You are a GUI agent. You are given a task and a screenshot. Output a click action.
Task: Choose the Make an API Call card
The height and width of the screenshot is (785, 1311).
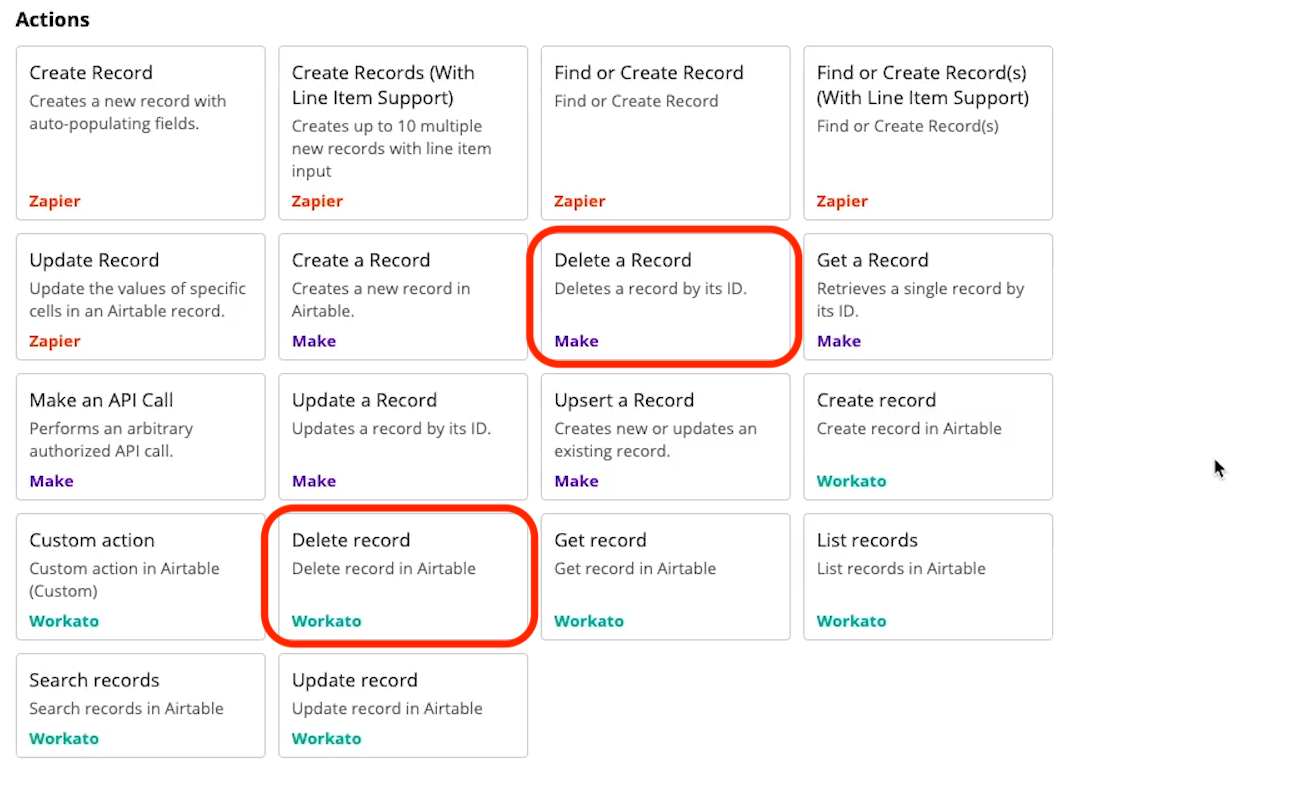[x=140, y=436]
